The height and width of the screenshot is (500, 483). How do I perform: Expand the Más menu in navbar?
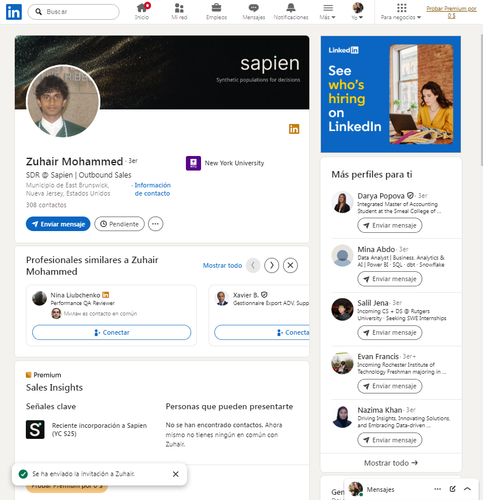(x=328, y=12)
